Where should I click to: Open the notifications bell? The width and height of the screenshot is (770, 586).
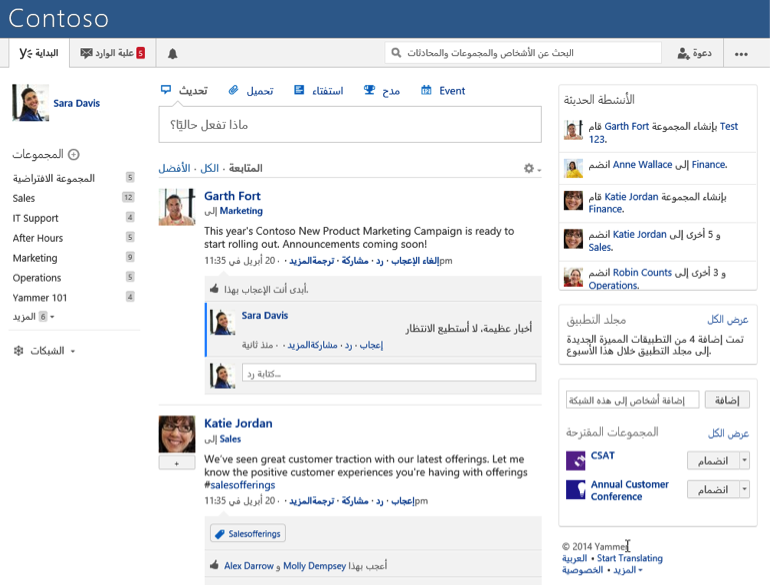[x=172, y=54]
